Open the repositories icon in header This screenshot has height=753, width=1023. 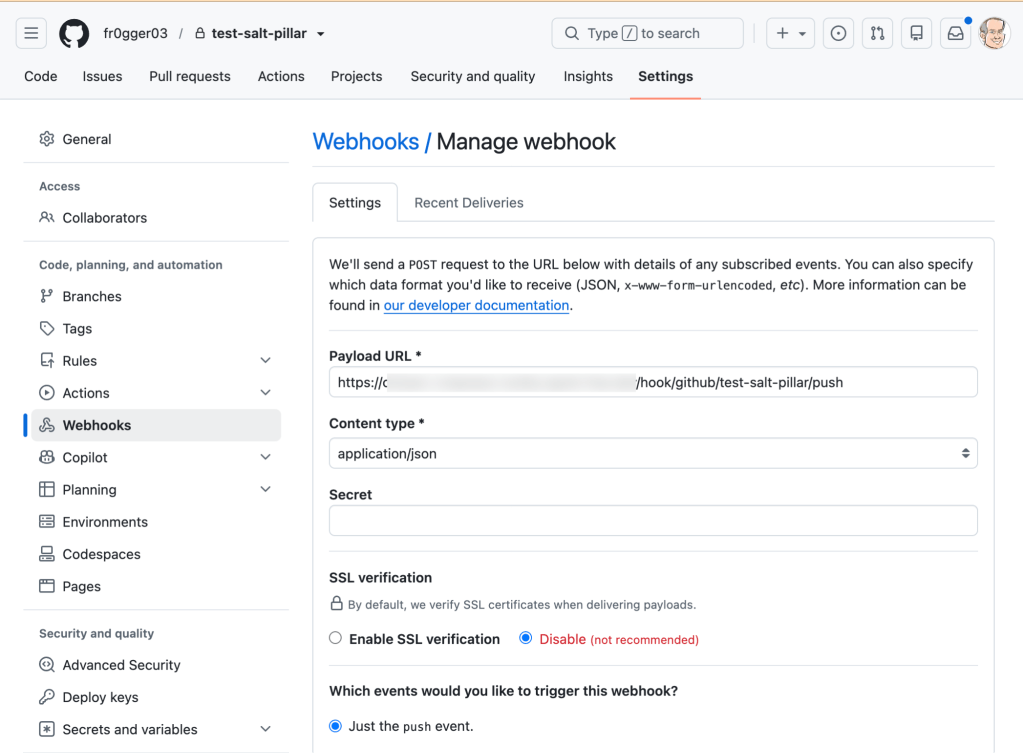(917, 33)
